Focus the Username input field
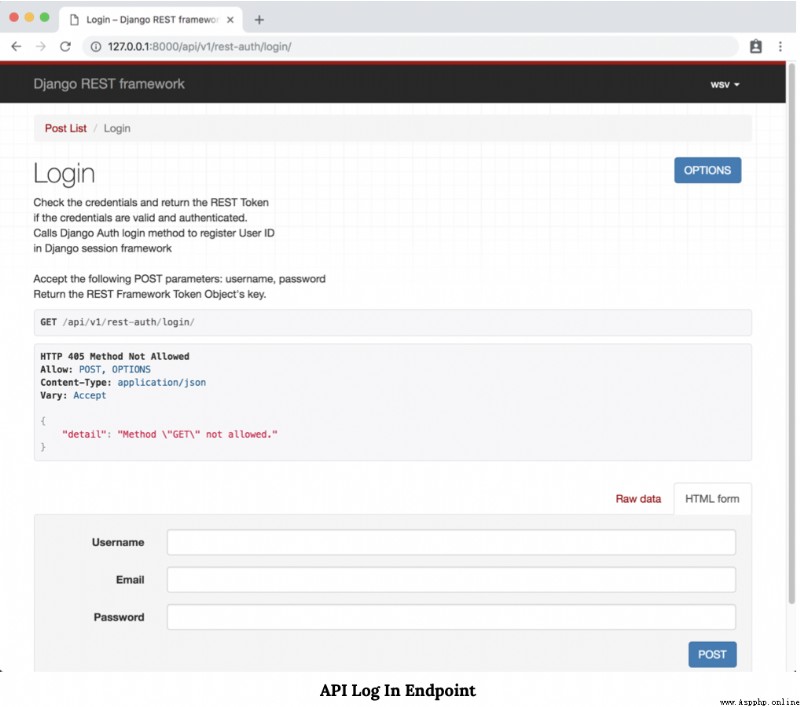The width and height of the screenshot is (800, 707). 451,542
